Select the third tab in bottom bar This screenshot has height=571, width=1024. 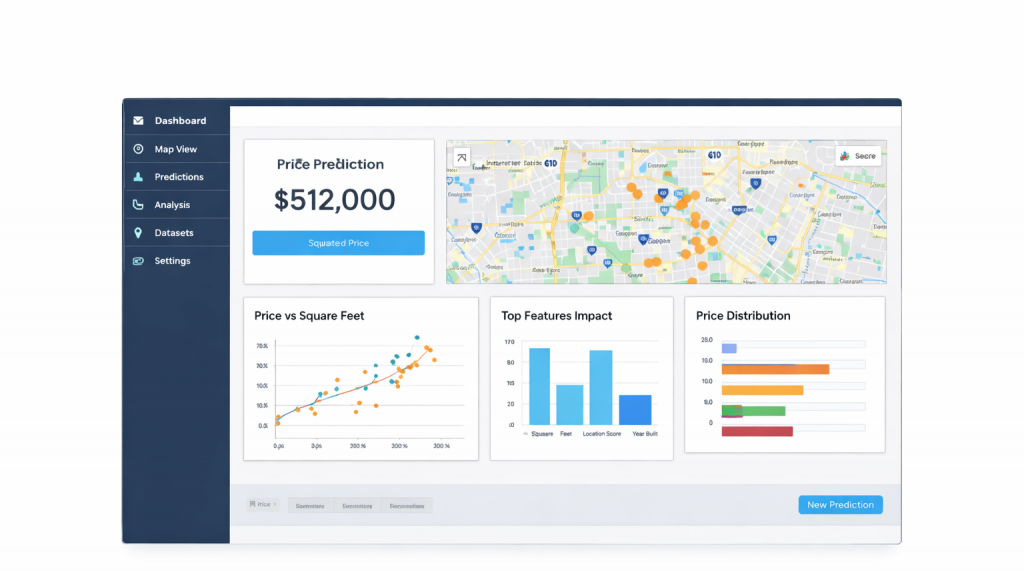406,506
